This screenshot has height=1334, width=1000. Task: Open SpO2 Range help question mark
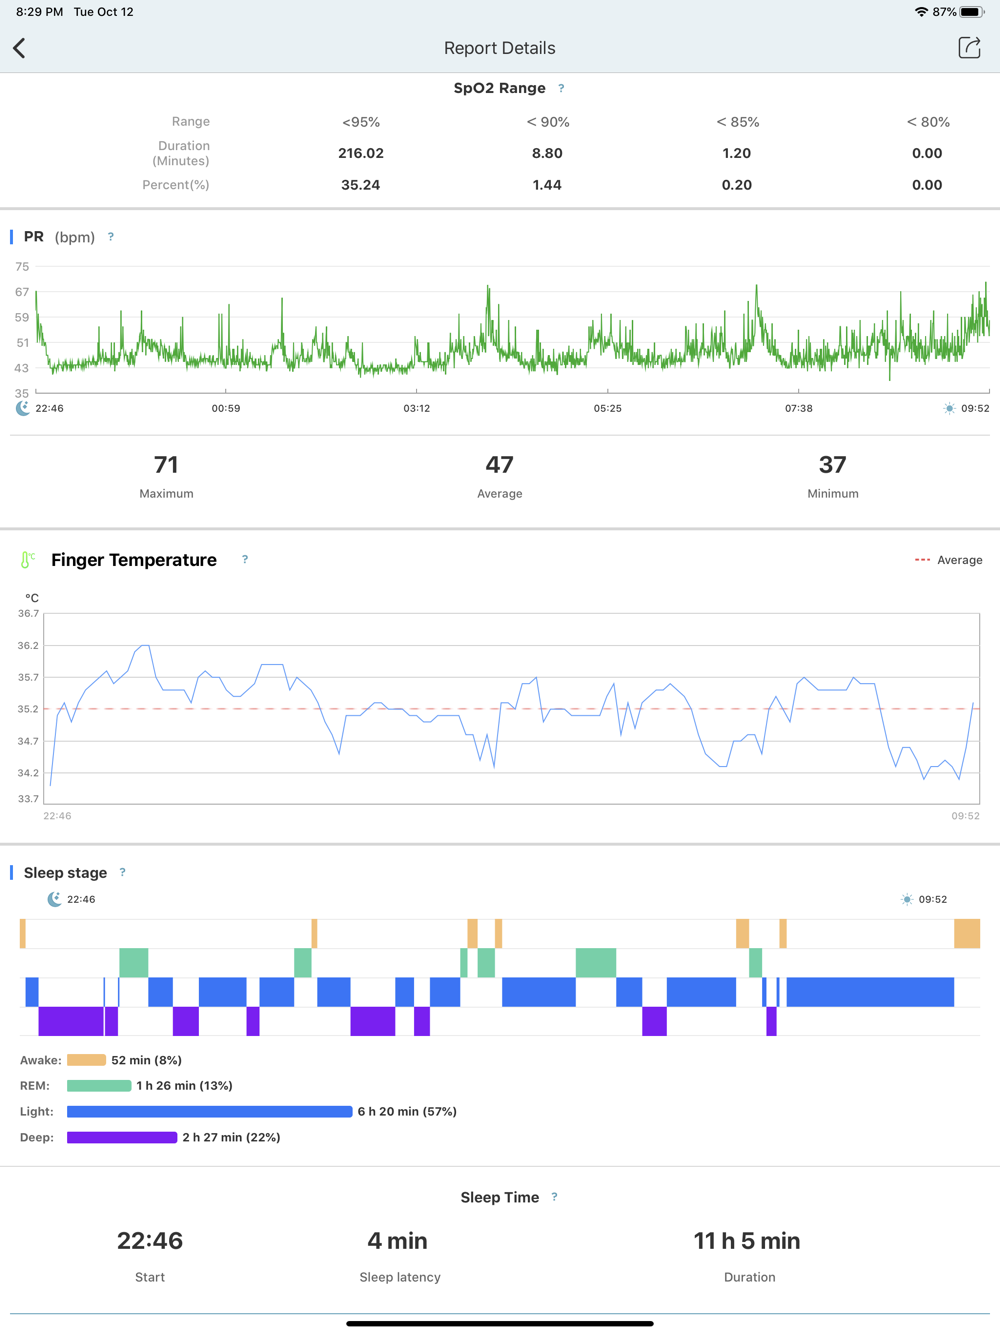(x=561, y=88)
